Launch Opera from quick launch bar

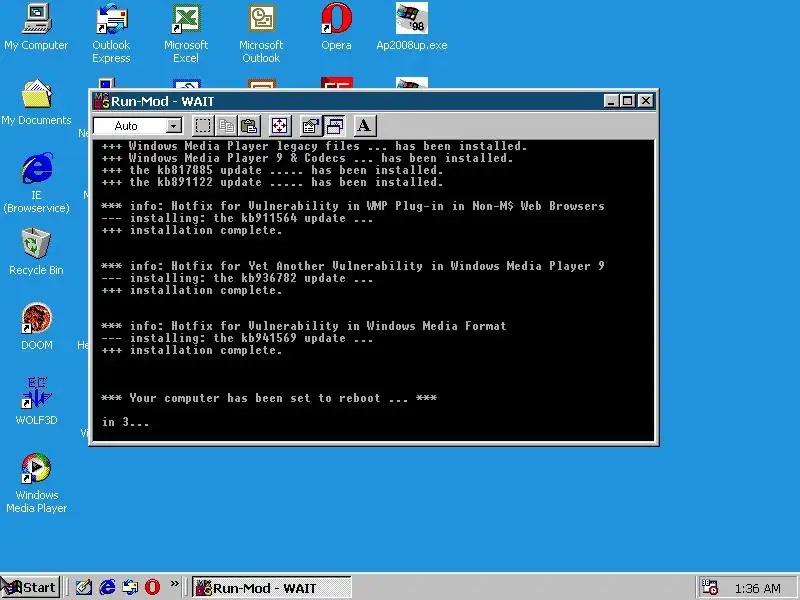click(152, 587)
